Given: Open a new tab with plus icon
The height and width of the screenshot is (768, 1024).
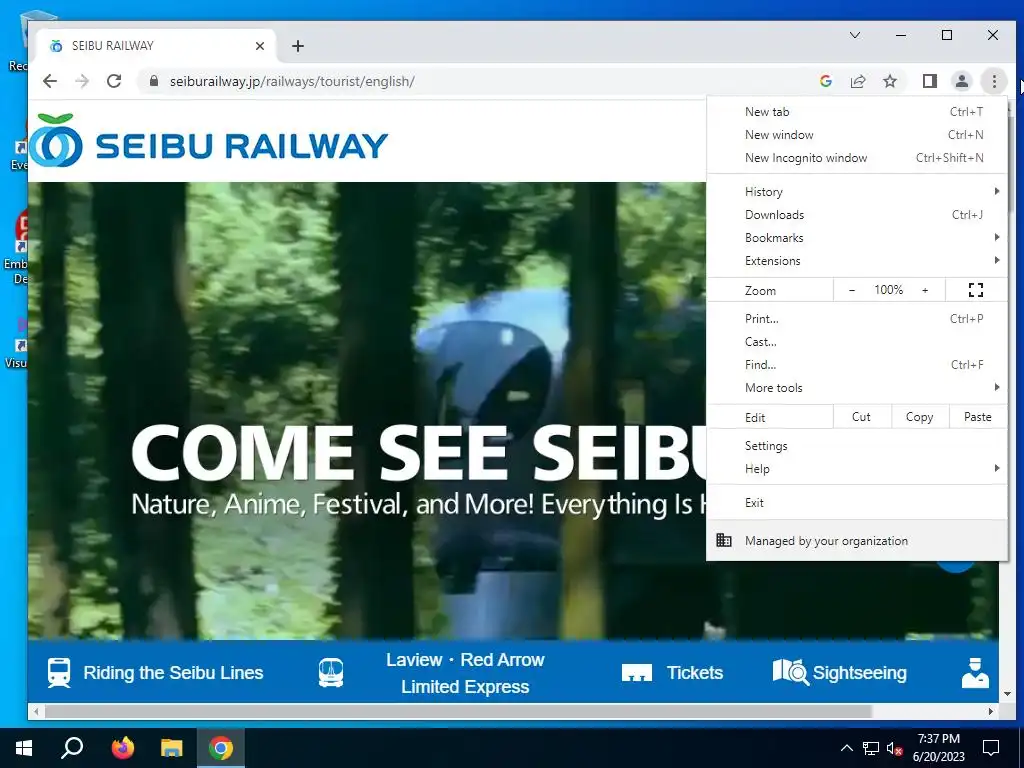Looking at the screenshot, I should point(298,46).
